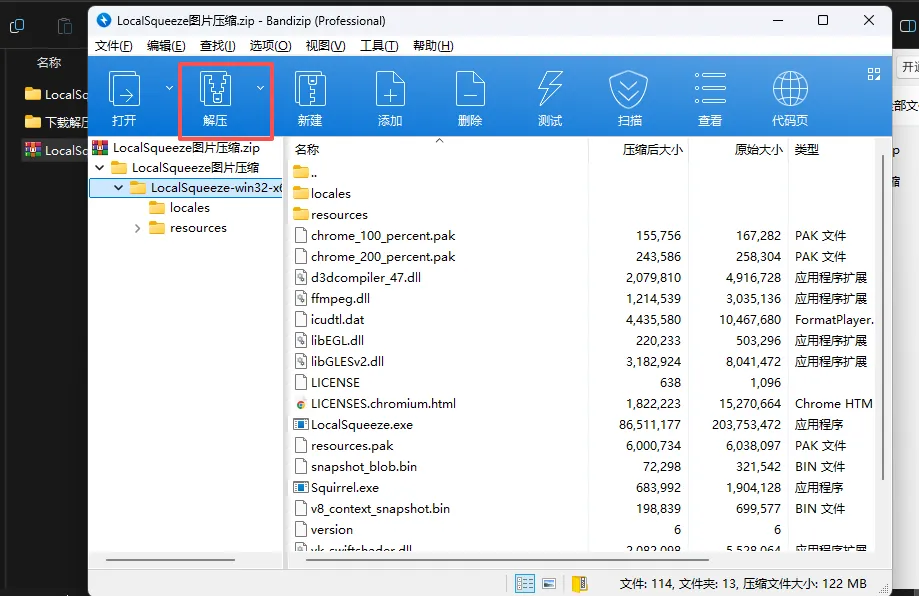
Task: Click the 查看 (View) list icon
Action: point(710,88)
